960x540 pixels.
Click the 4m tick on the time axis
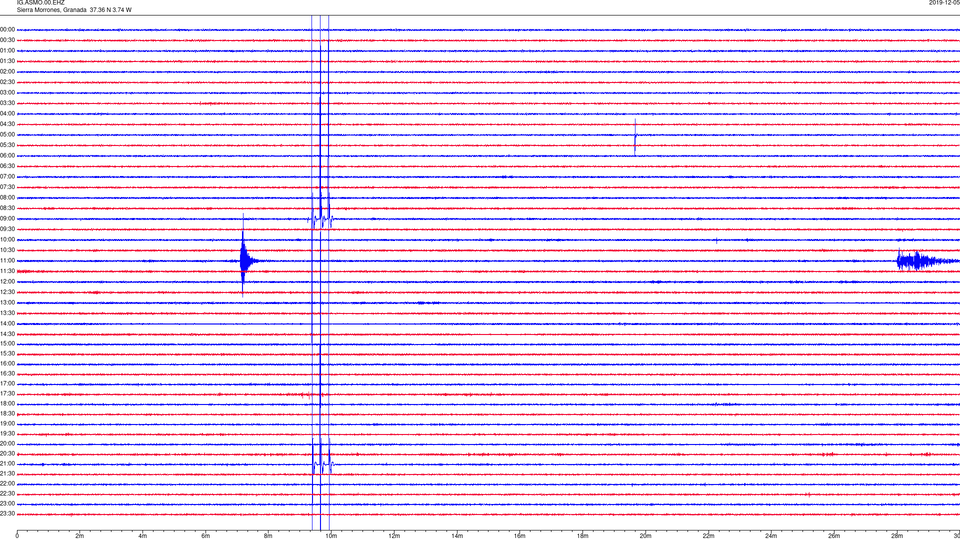coord(143,536)
